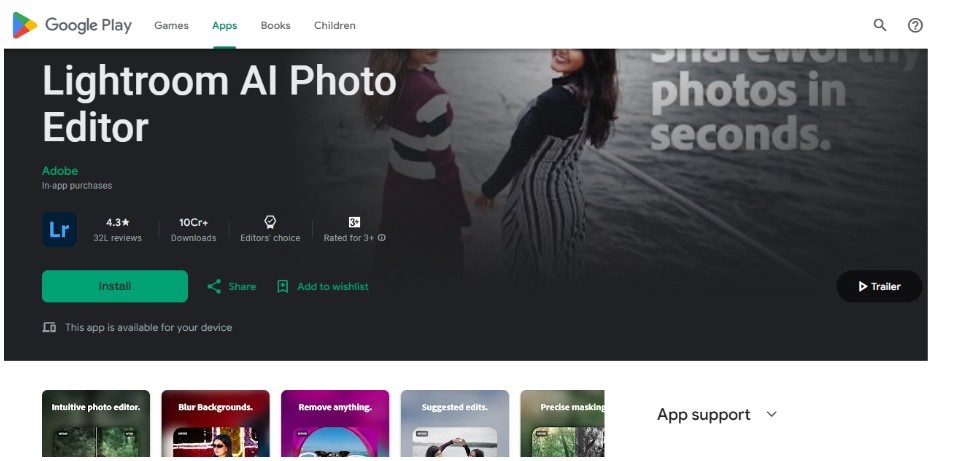
Task: Play the Trailer video
Action: (879, 286)
